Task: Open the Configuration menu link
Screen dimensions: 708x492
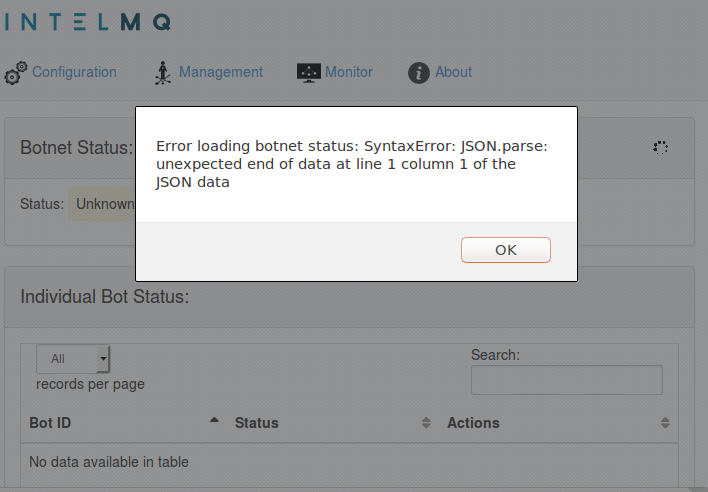Action: tap(74, 72)
